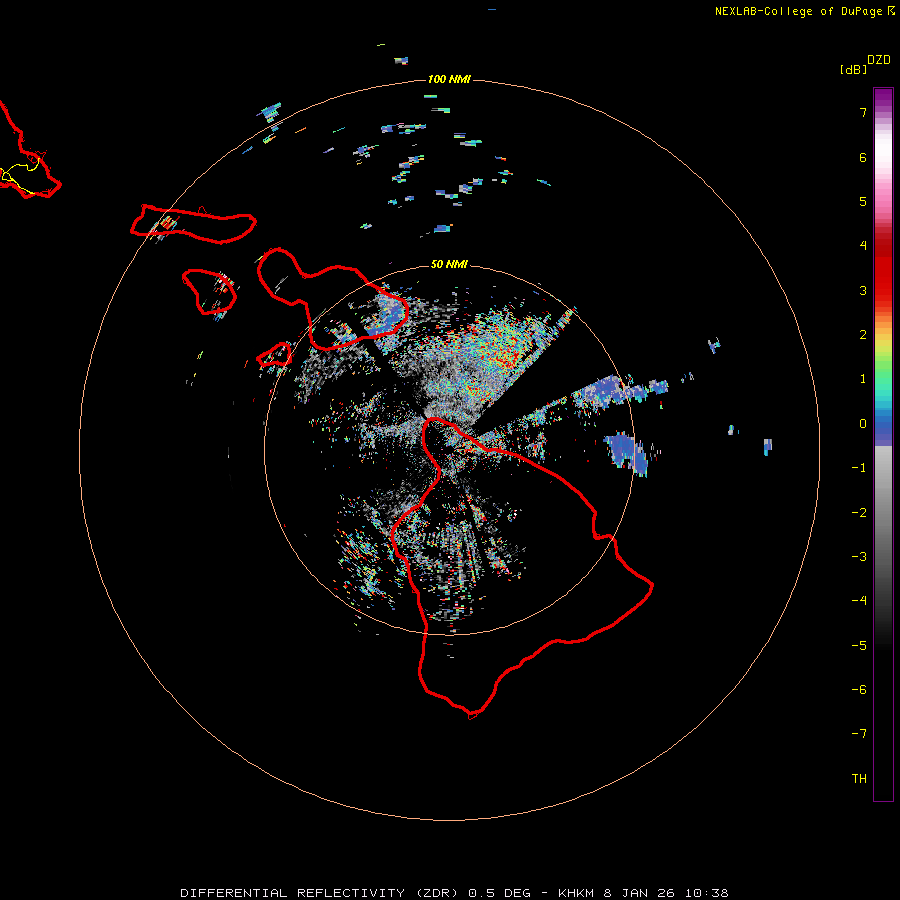This screenshot has height=900, width=900.
Task: Click the 7 value on the scale
Action: tap(863, 112)
